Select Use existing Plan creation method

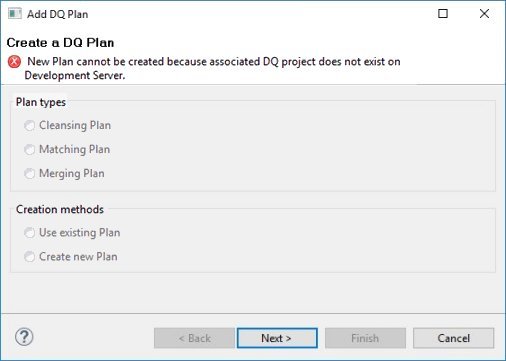click(29, 233)
